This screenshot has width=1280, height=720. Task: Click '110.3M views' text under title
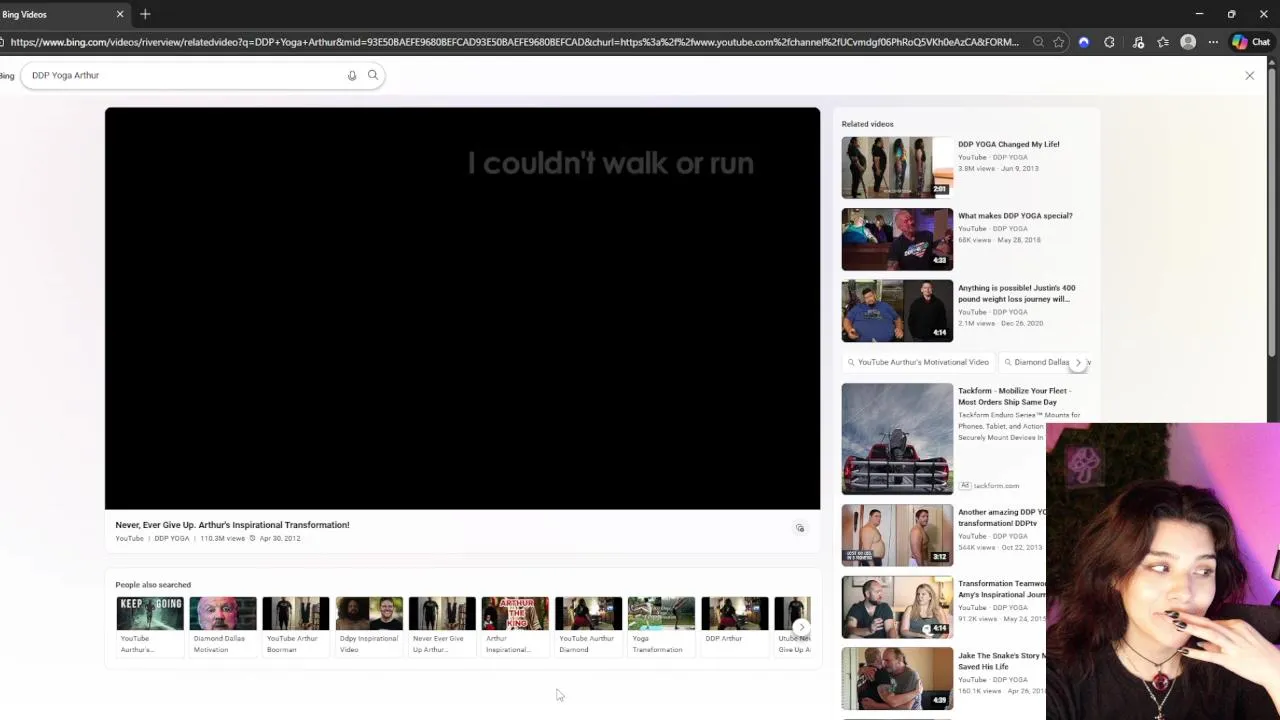[222, 538]
